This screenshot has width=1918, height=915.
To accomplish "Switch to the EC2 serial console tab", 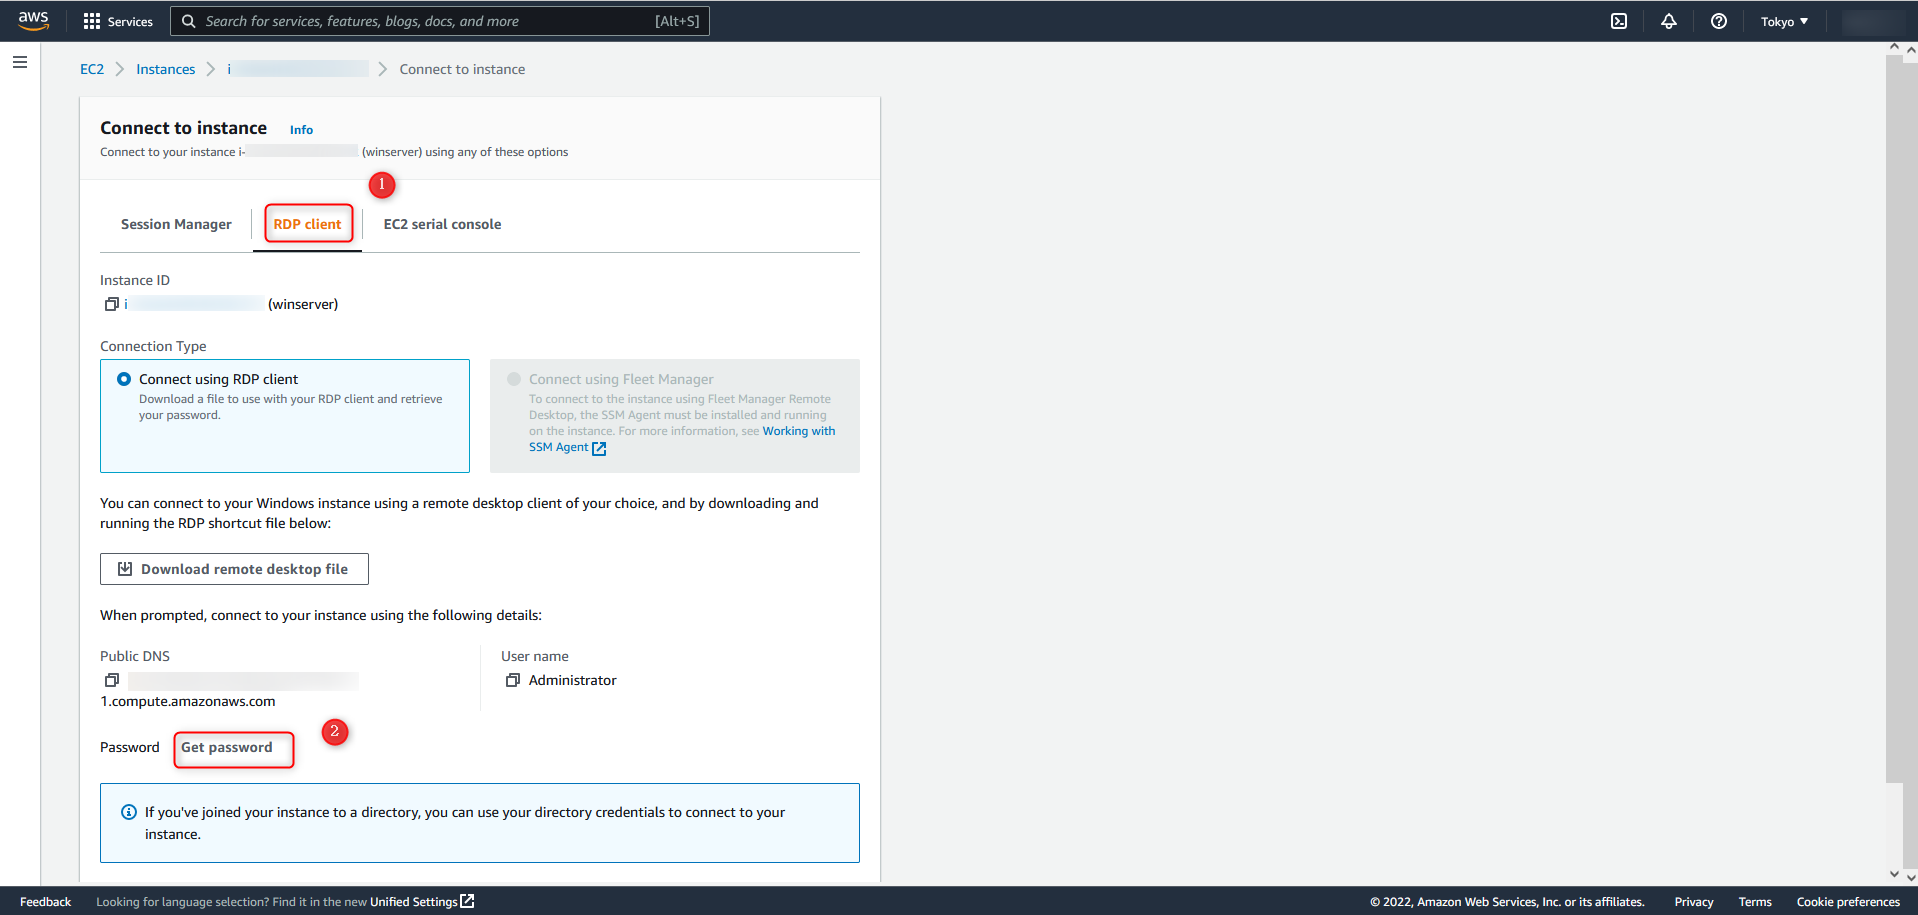I will pyautogui.click(x=442, y=224).
